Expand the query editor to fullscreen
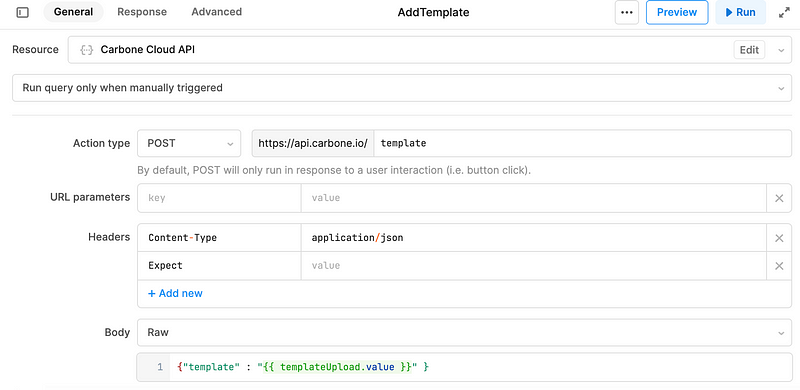The height and width of the screenshot is (390, 800). pos(784,13)
